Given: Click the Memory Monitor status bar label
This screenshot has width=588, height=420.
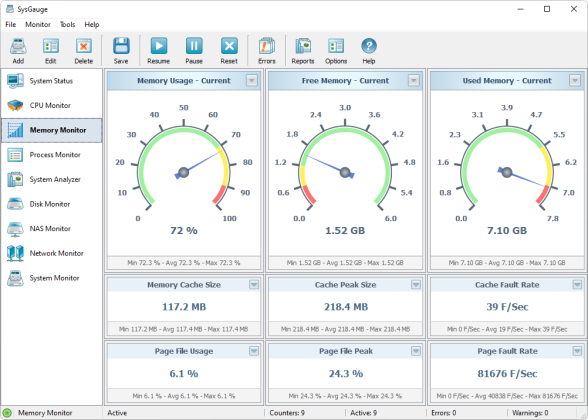Looking at the screenshot, I should tap(45, 413).
